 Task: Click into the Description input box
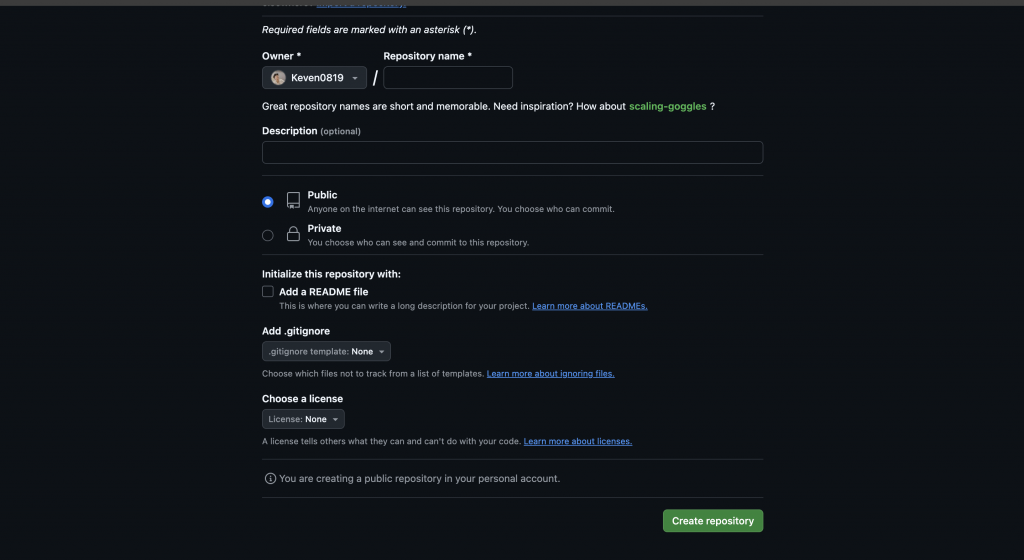pos(512,152)
